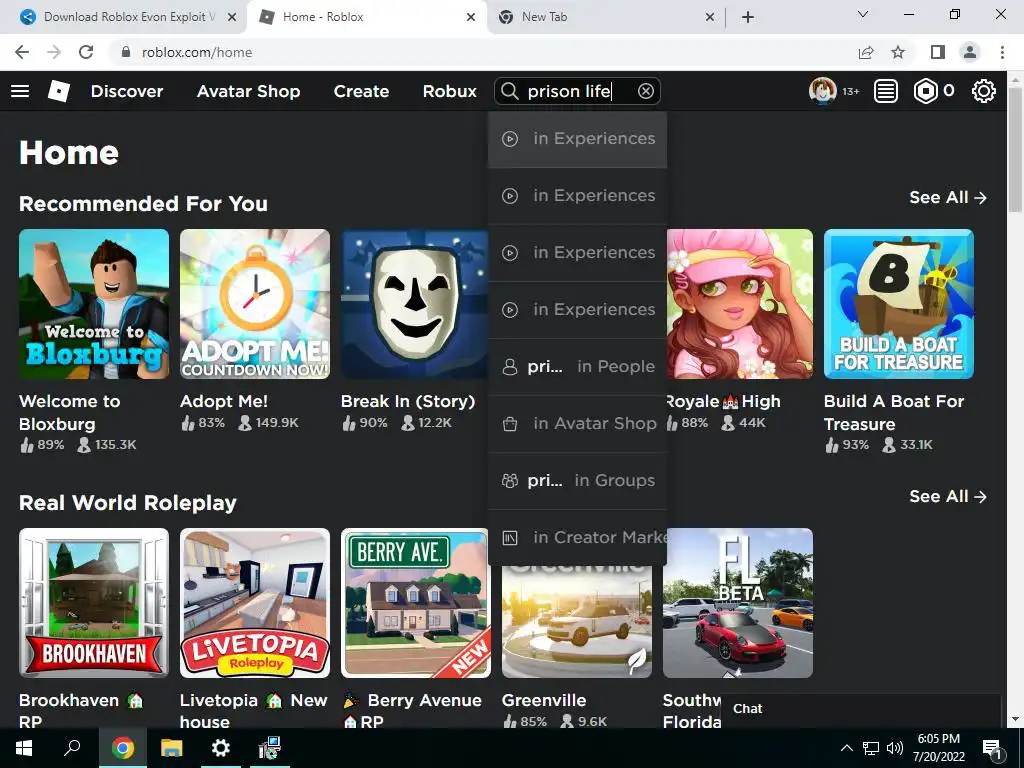The width and height of the screenshot is (1024, 768).
Task: Open File Explorer from taskbar
Action: coord(171,748)
